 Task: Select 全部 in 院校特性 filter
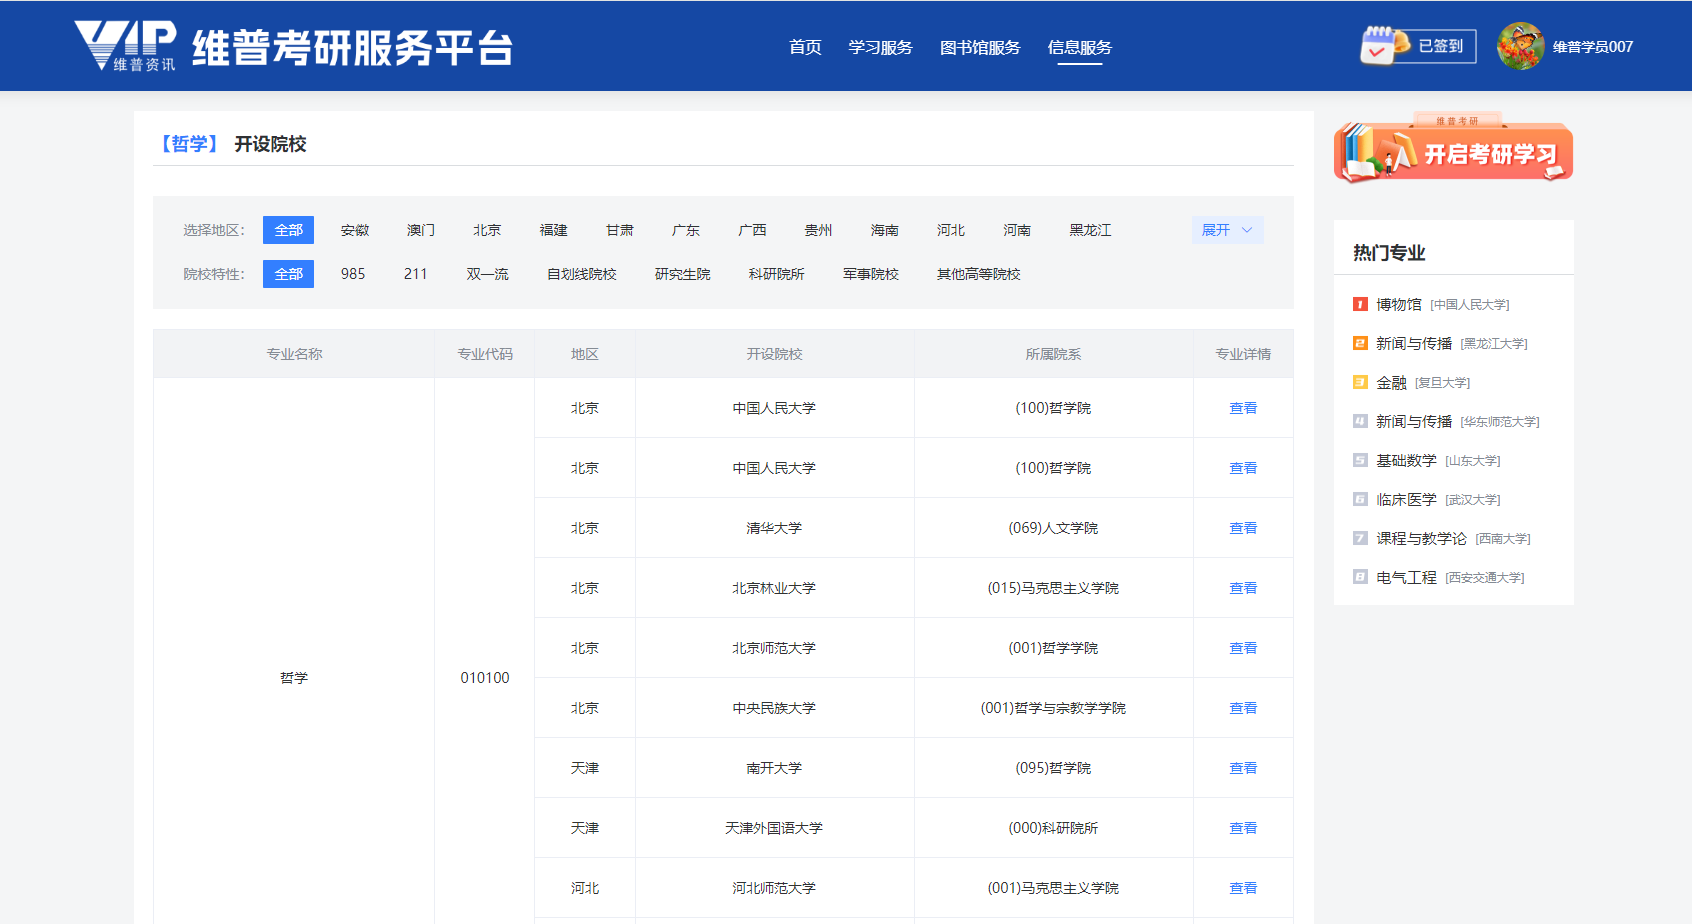click(x=288, y=274)
